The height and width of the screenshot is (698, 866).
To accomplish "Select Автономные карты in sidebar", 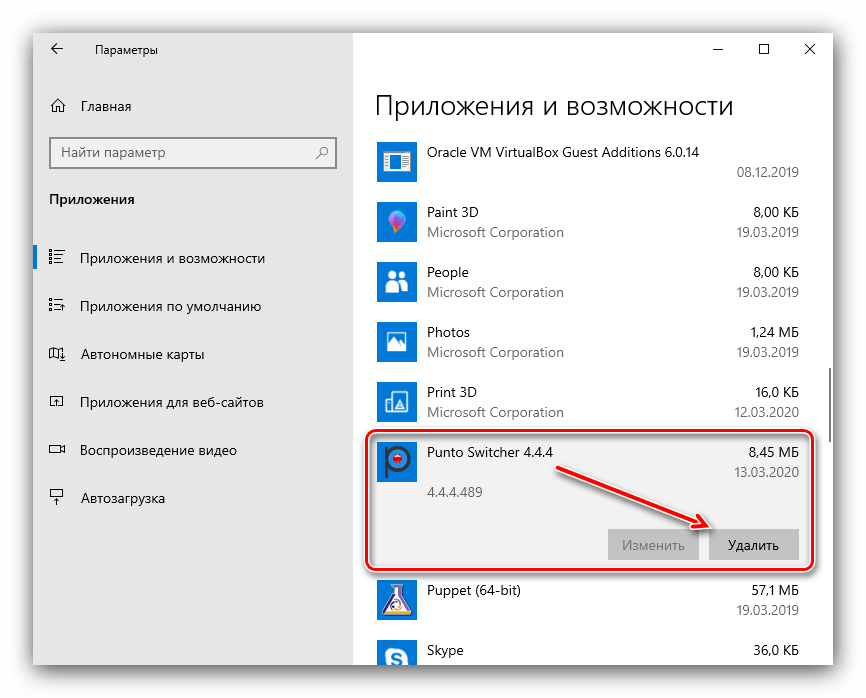I will (142, 354).
